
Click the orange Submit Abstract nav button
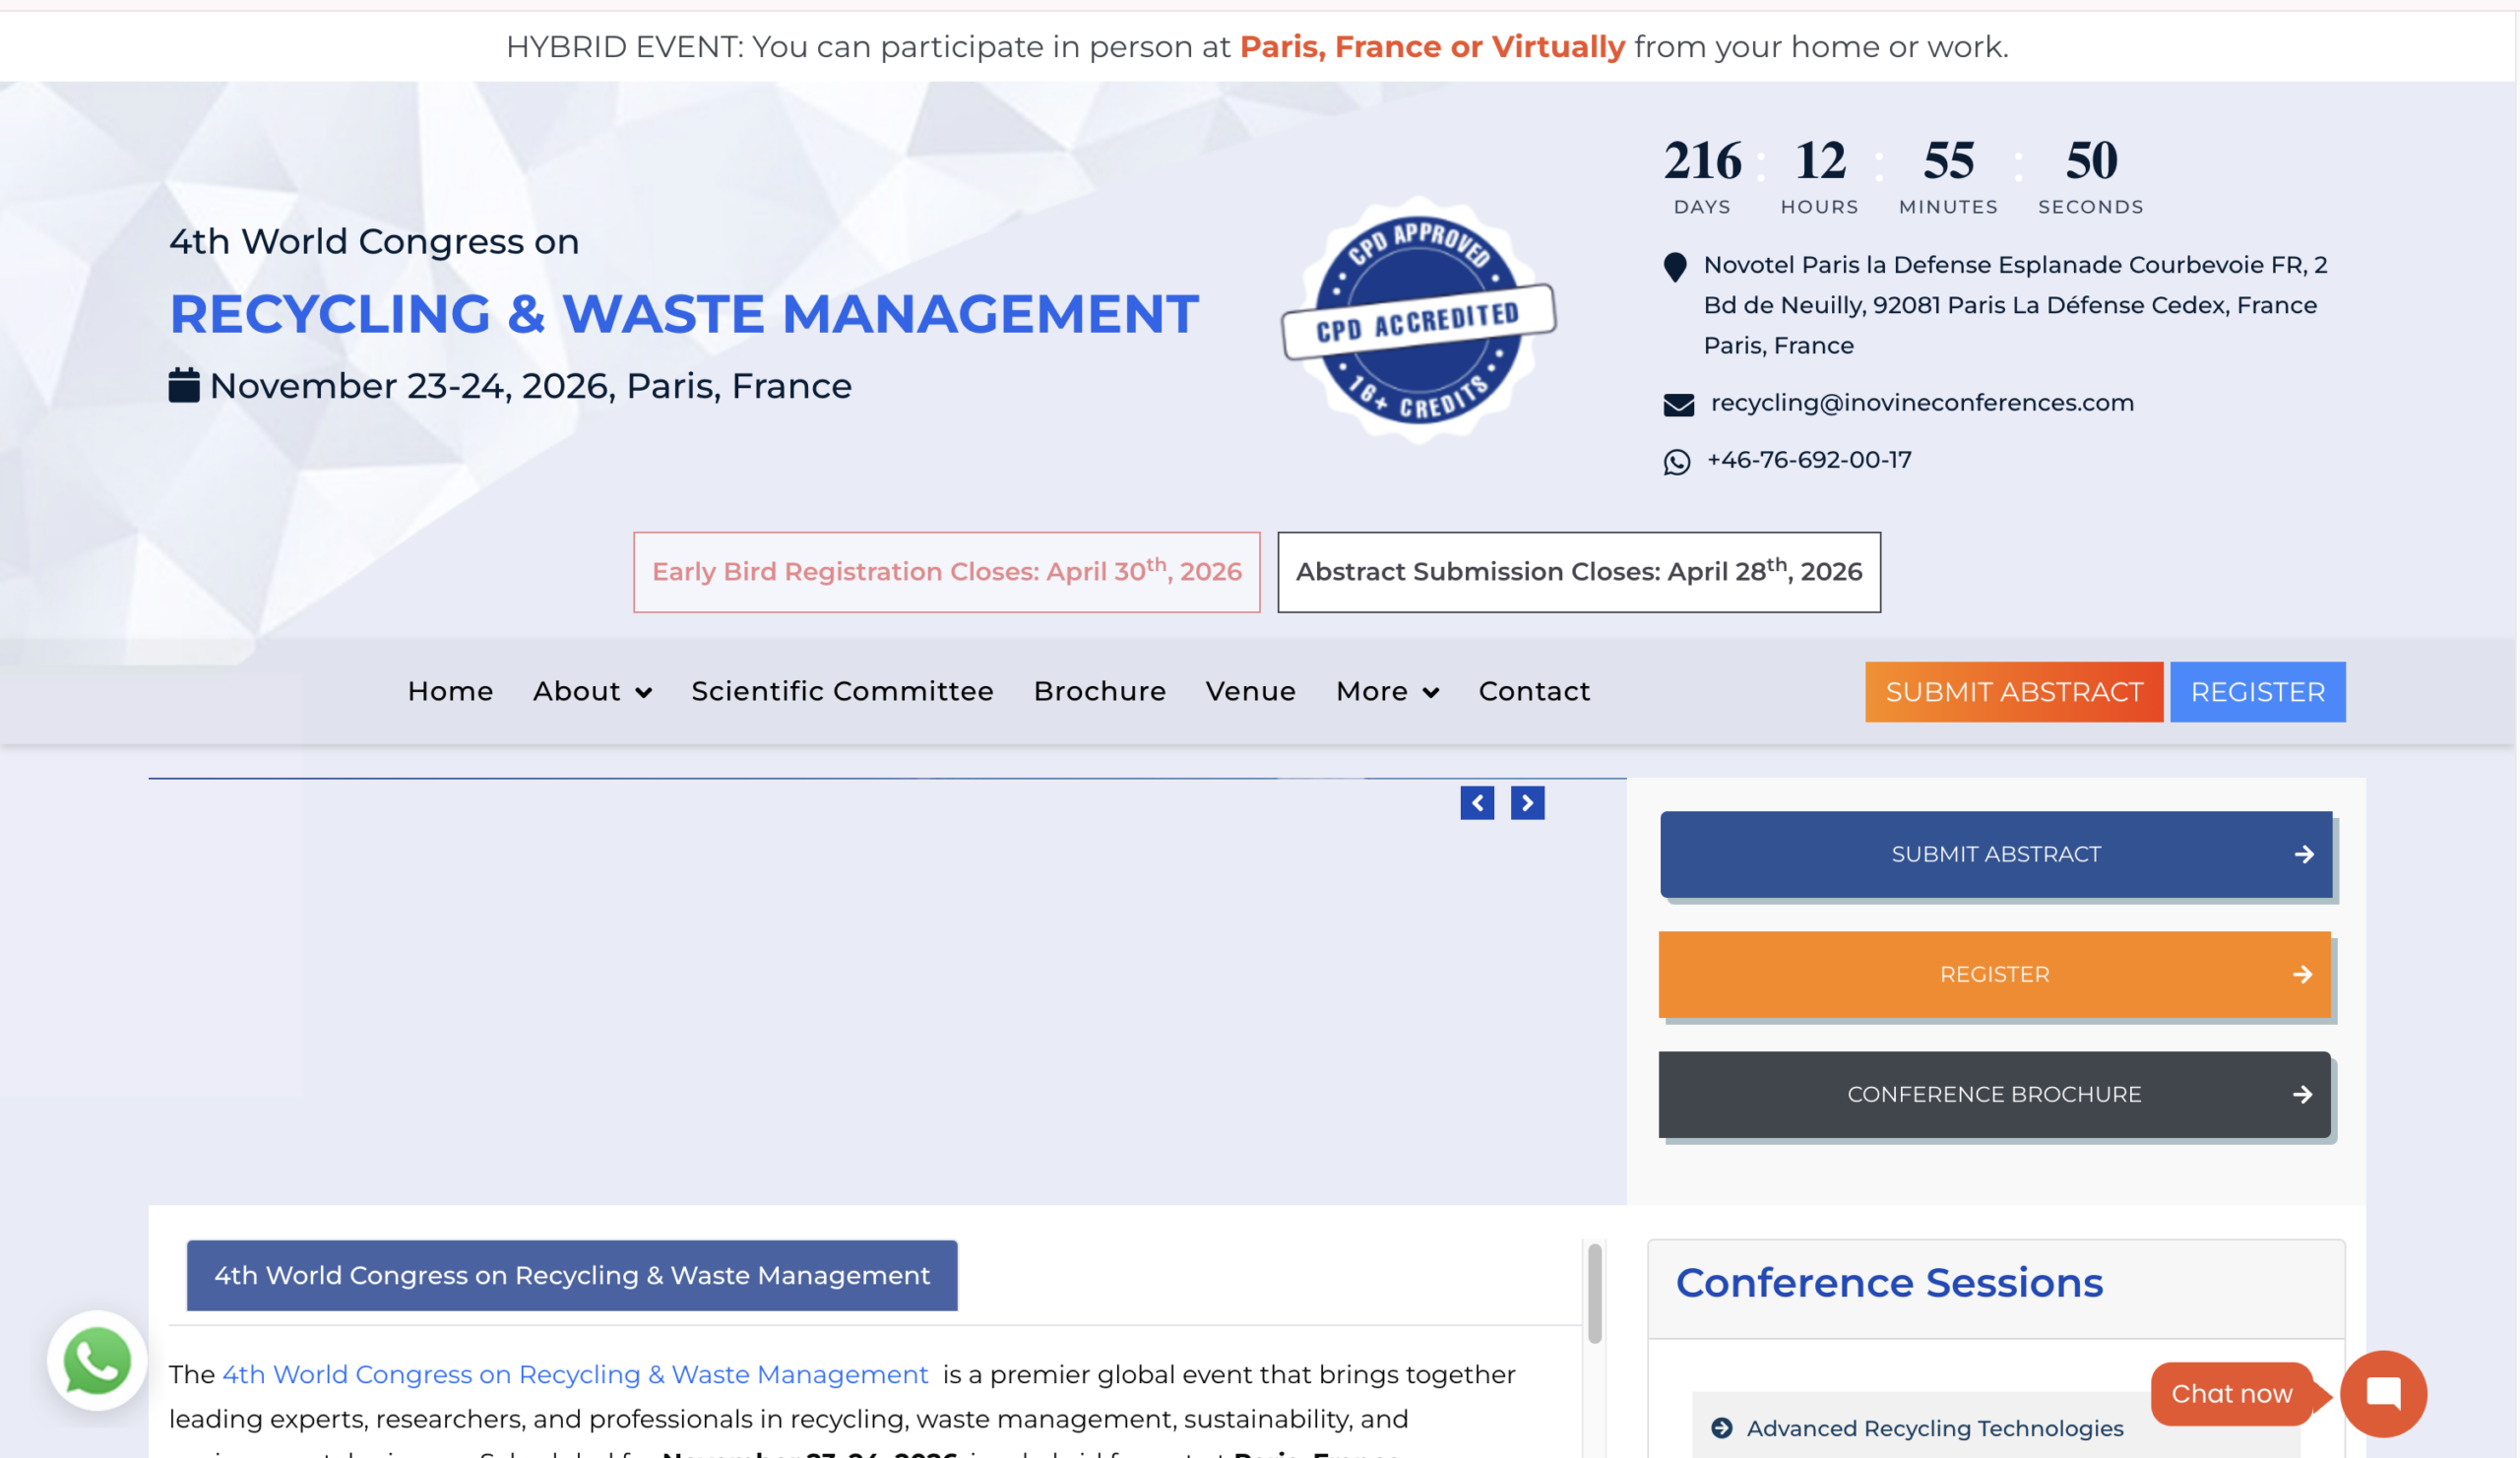(x=2013, y=692)
